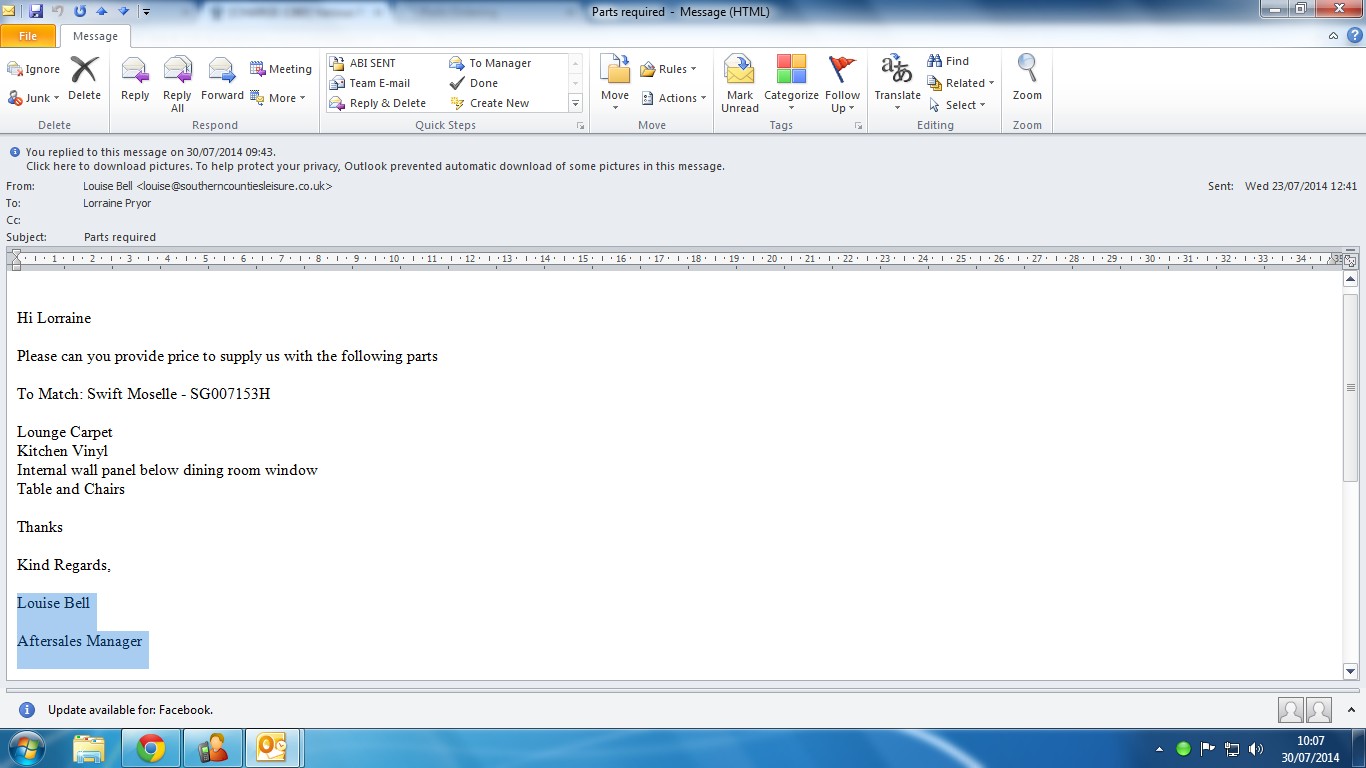Click the second contact photo in People Pane
The image size is (1366, 768).
tap(1319, 710)
